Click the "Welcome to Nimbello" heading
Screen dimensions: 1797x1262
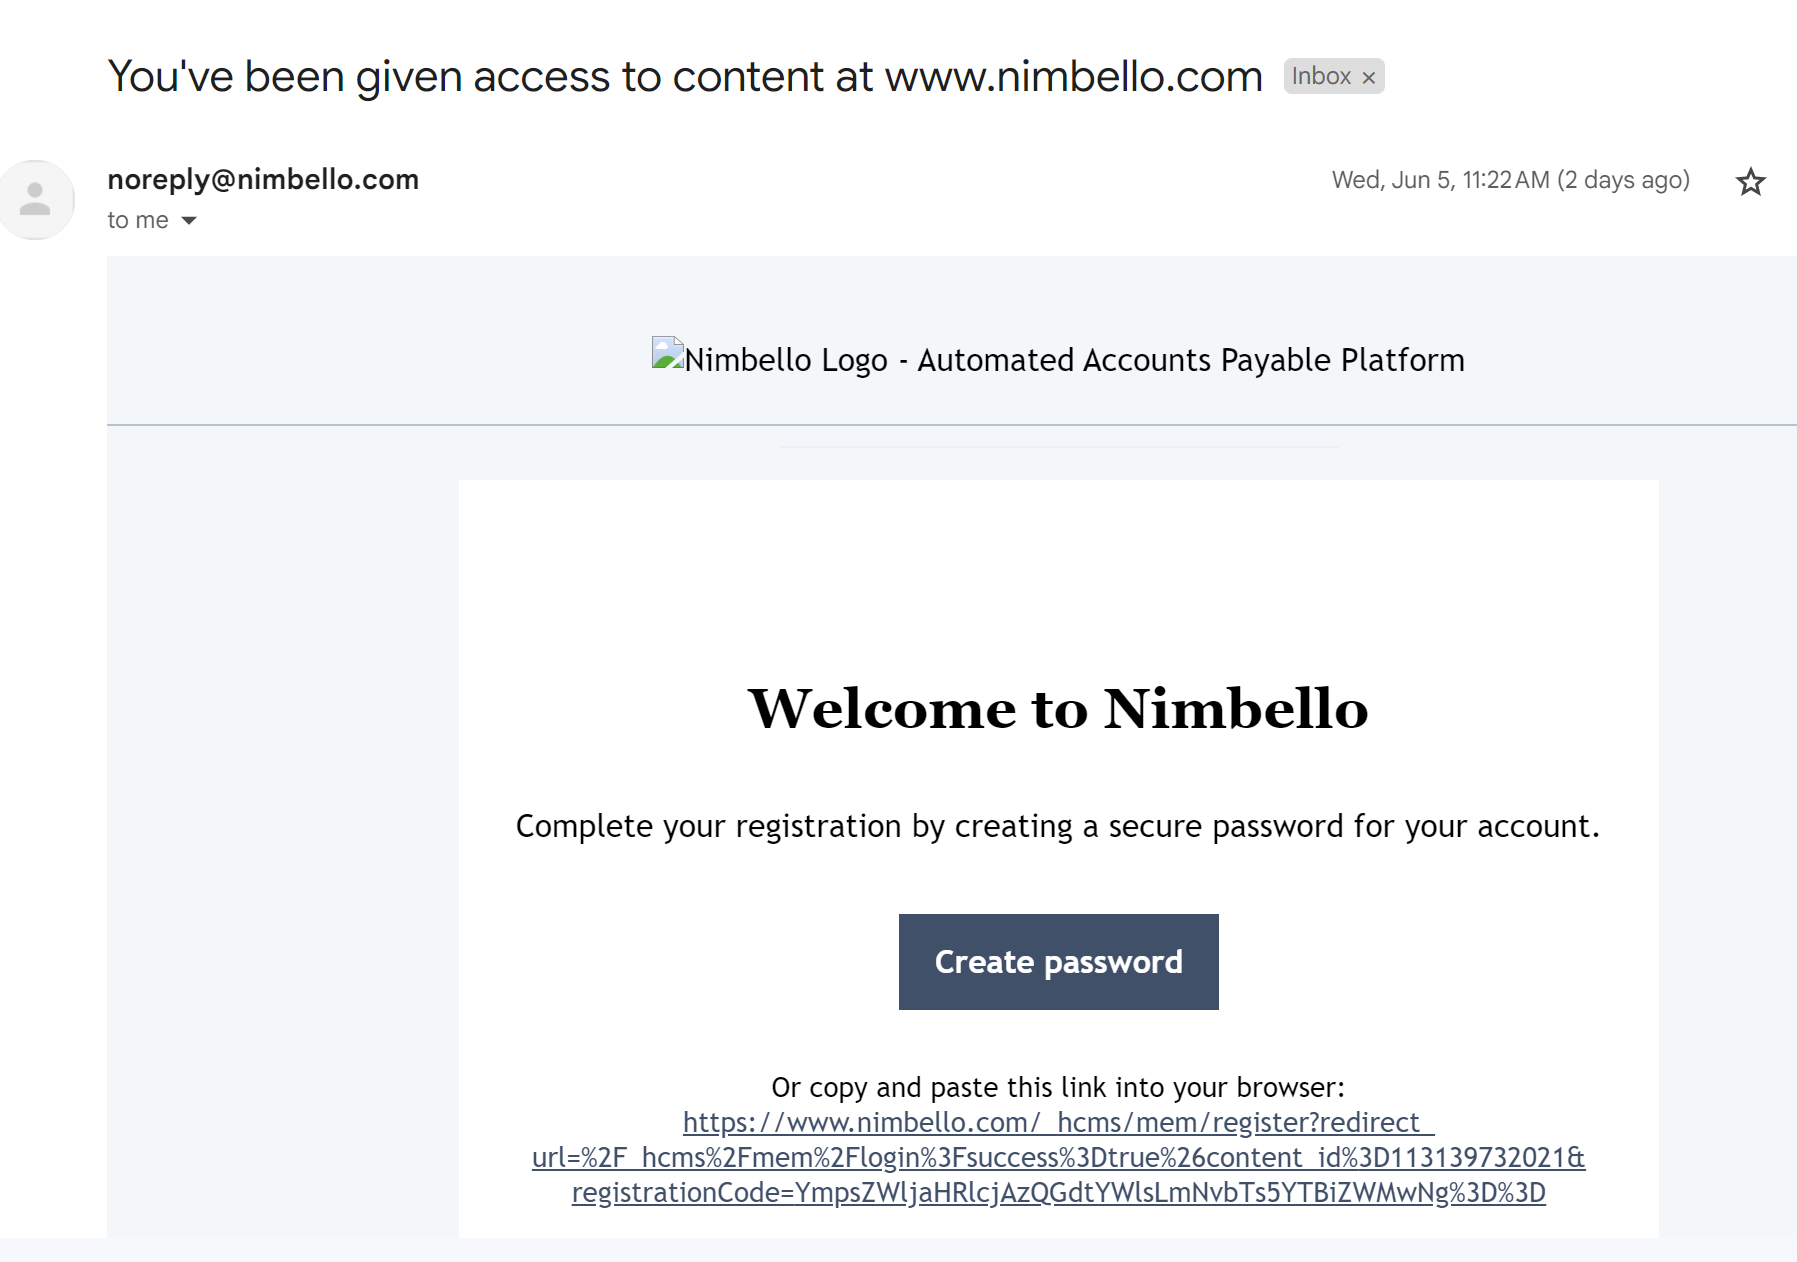pyautogui.click(x=1058, y=709)
